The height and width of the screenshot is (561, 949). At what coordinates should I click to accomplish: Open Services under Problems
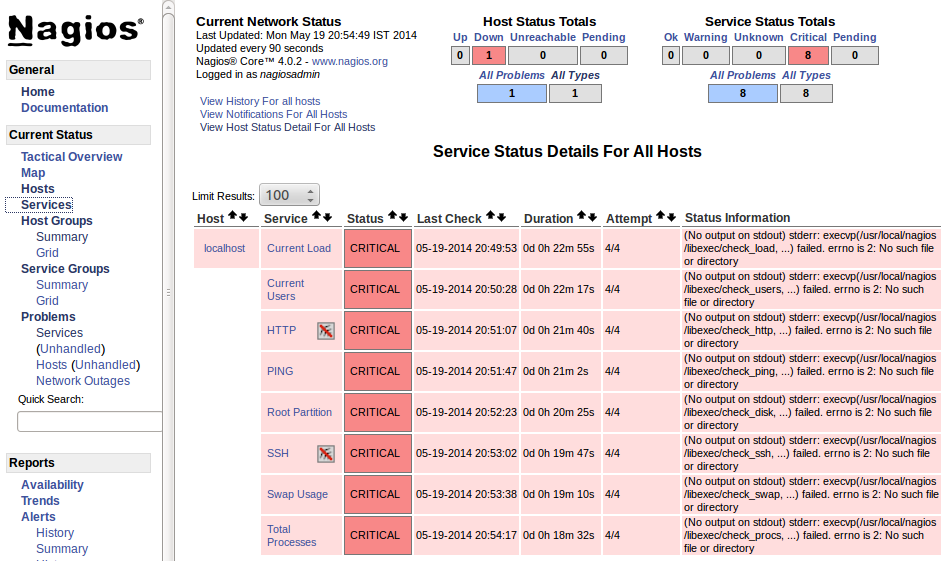(59, 333)
